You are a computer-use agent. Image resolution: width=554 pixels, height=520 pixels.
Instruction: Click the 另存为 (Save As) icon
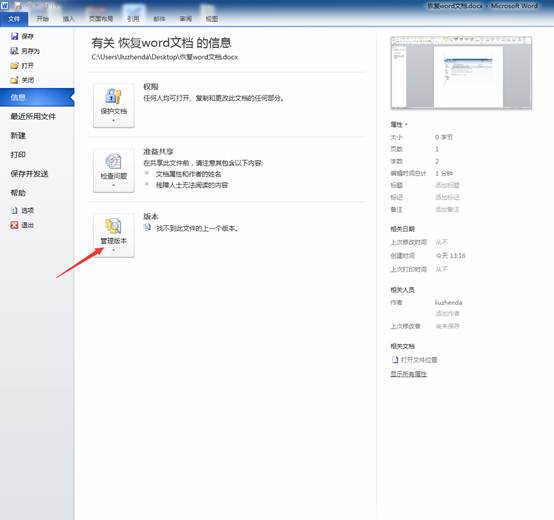click(14, 51)
